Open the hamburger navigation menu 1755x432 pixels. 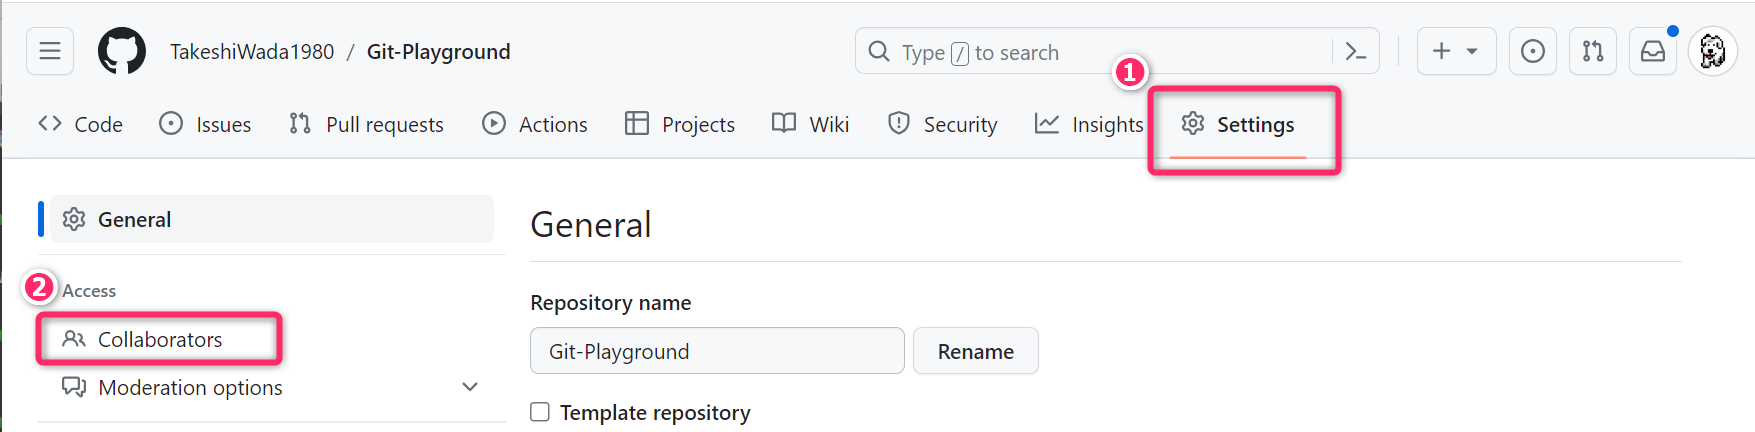(50, 51)
